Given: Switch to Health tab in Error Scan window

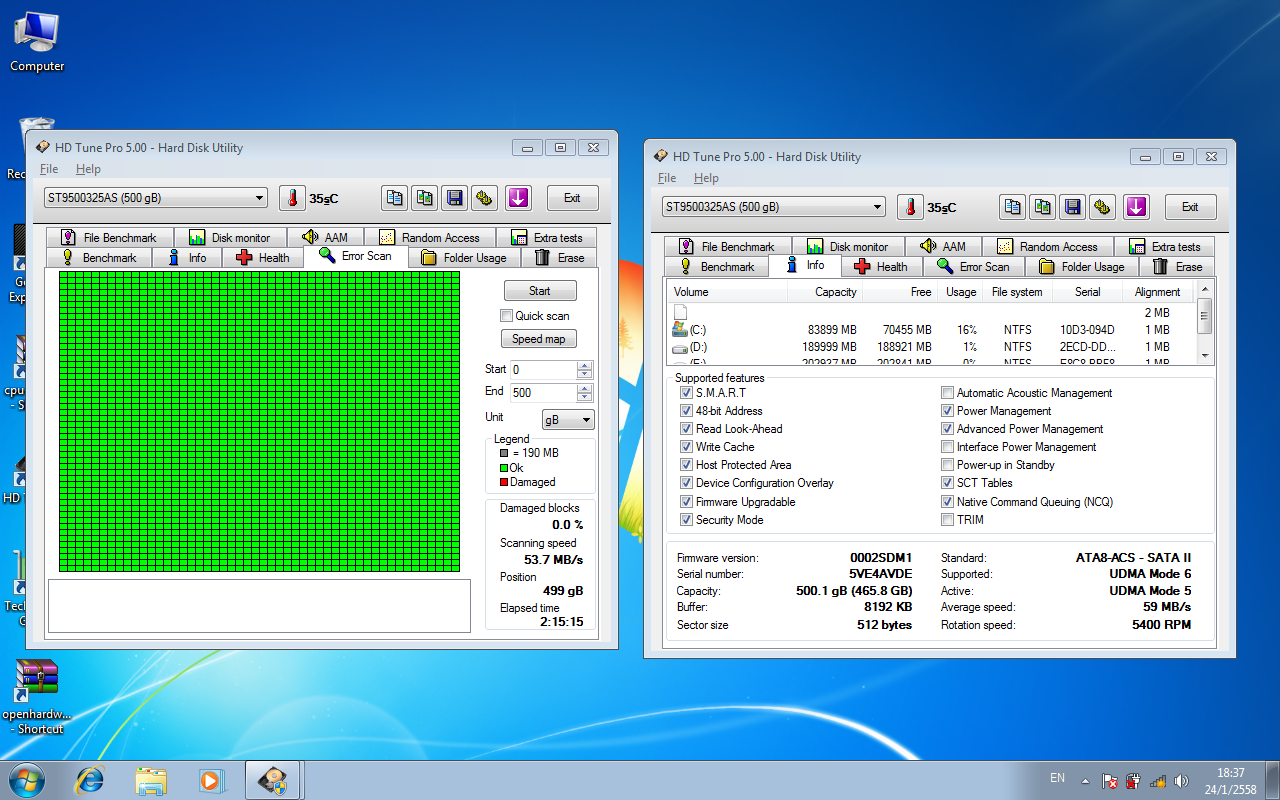Looking at the screenshot, I should (x=263, y=257).
